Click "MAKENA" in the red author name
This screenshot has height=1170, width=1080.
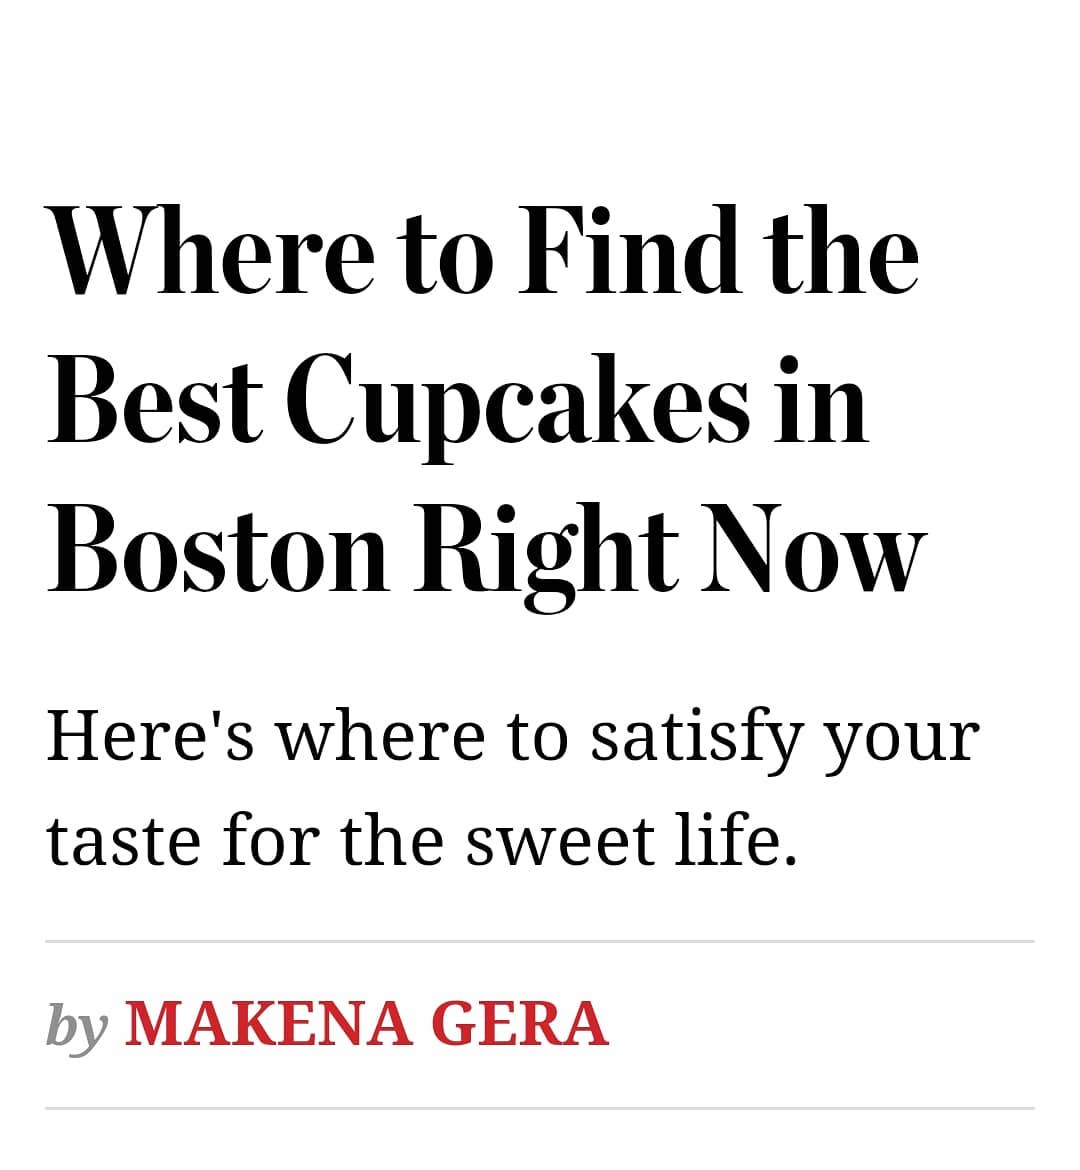pyautogui.click(x=263, y=1024)
